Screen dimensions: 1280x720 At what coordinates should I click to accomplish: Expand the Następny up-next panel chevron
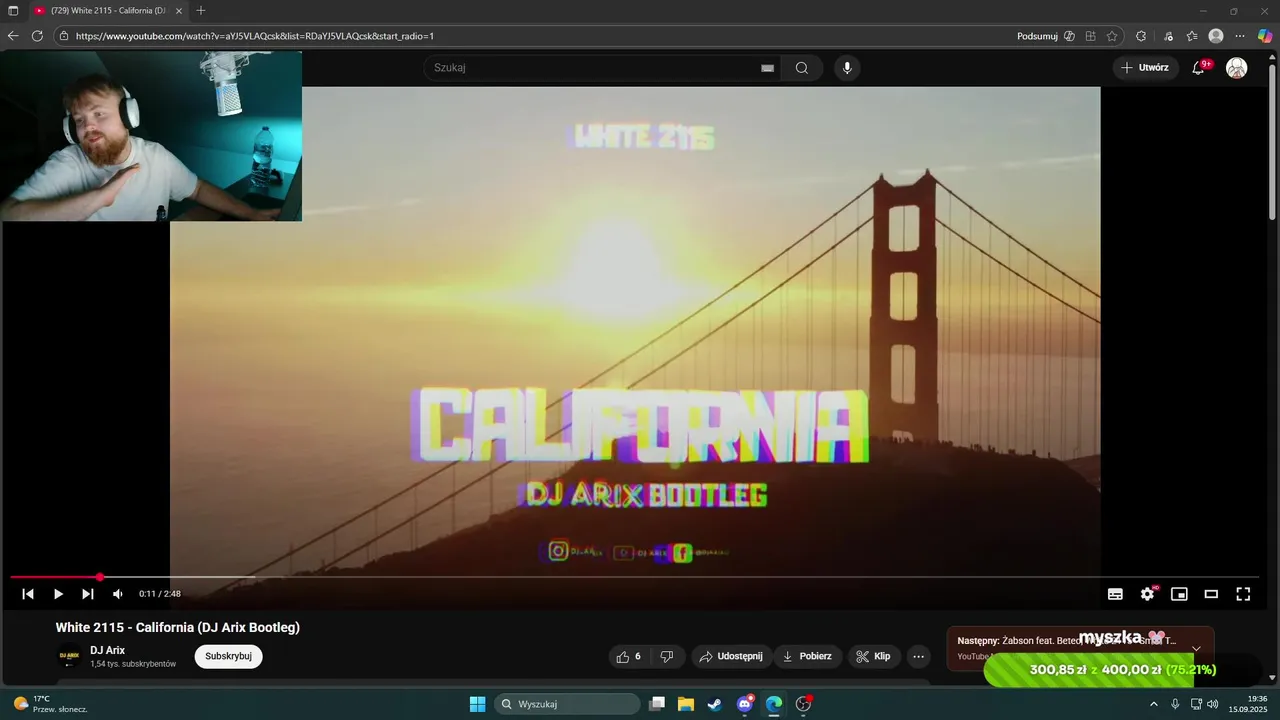click(1196, 648)
